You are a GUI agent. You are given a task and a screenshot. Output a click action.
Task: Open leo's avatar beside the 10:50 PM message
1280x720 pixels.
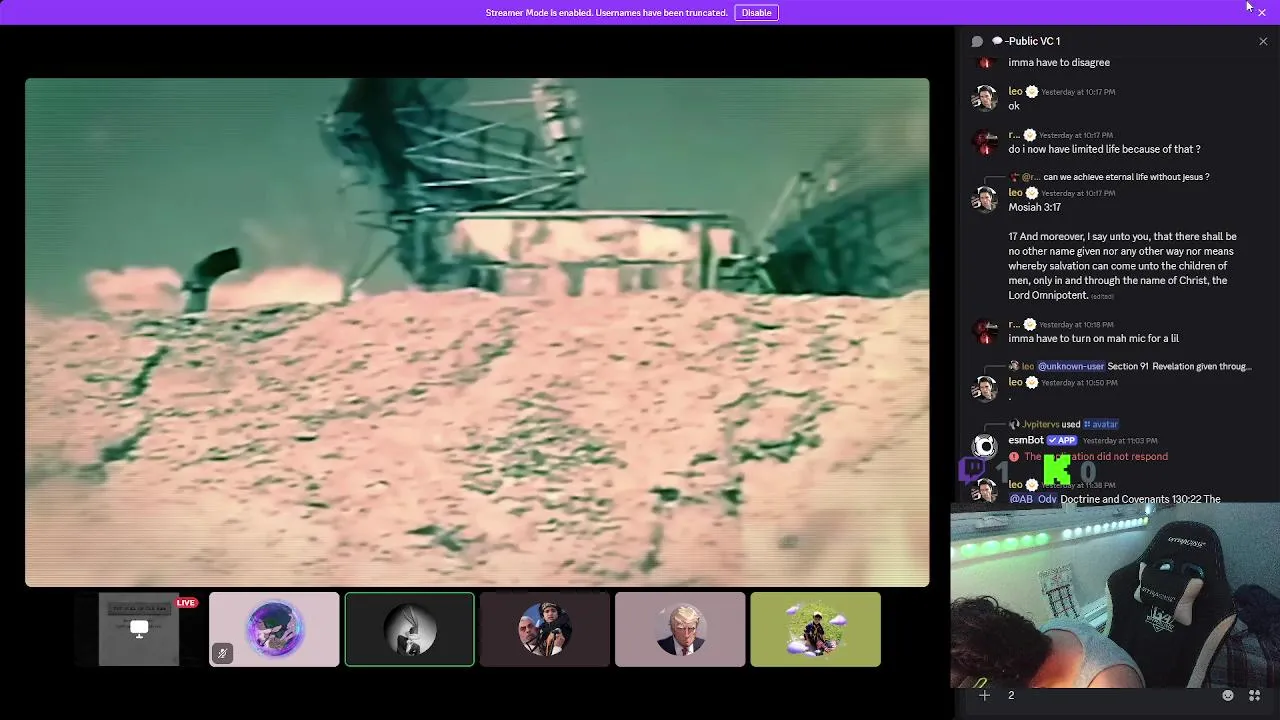(985, 389)
